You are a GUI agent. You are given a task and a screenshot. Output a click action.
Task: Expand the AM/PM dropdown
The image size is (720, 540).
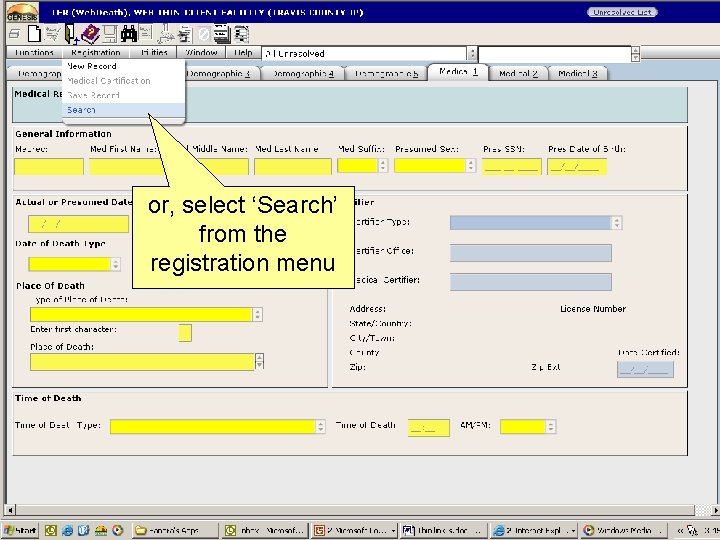551,427
